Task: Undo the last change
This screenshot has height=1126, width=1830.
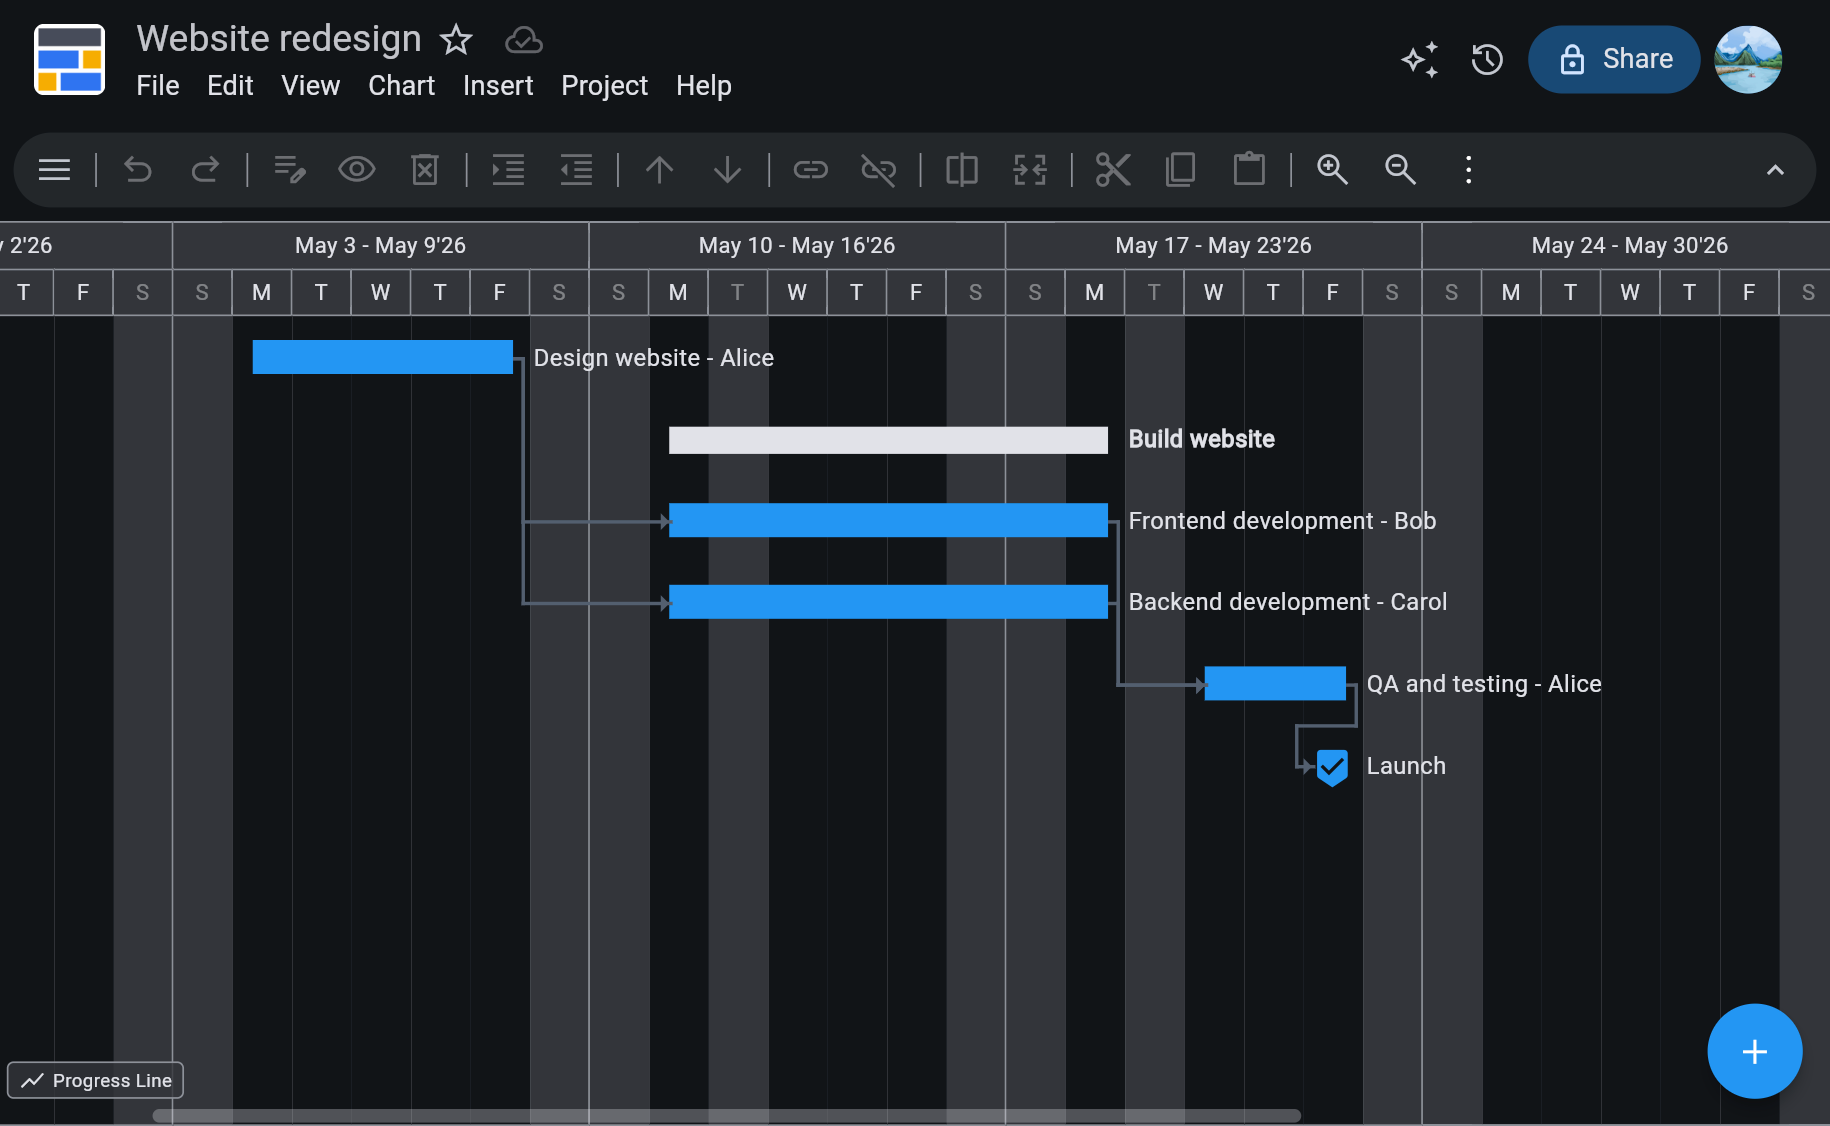Action: pos(137,169)
